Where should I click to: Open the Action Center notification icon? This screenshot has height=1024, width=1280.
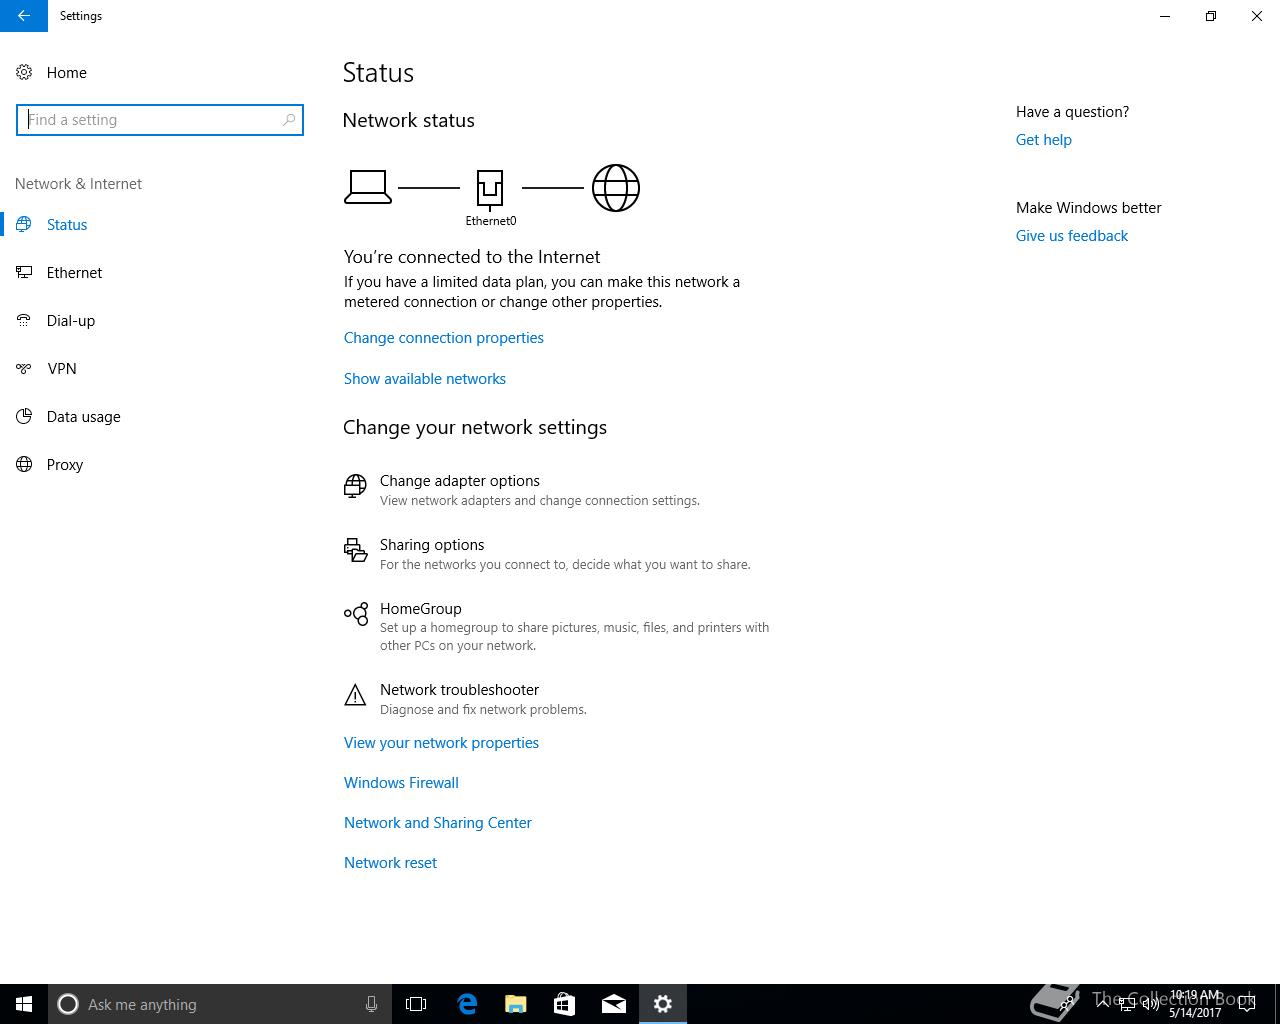pos(1247,1004)
